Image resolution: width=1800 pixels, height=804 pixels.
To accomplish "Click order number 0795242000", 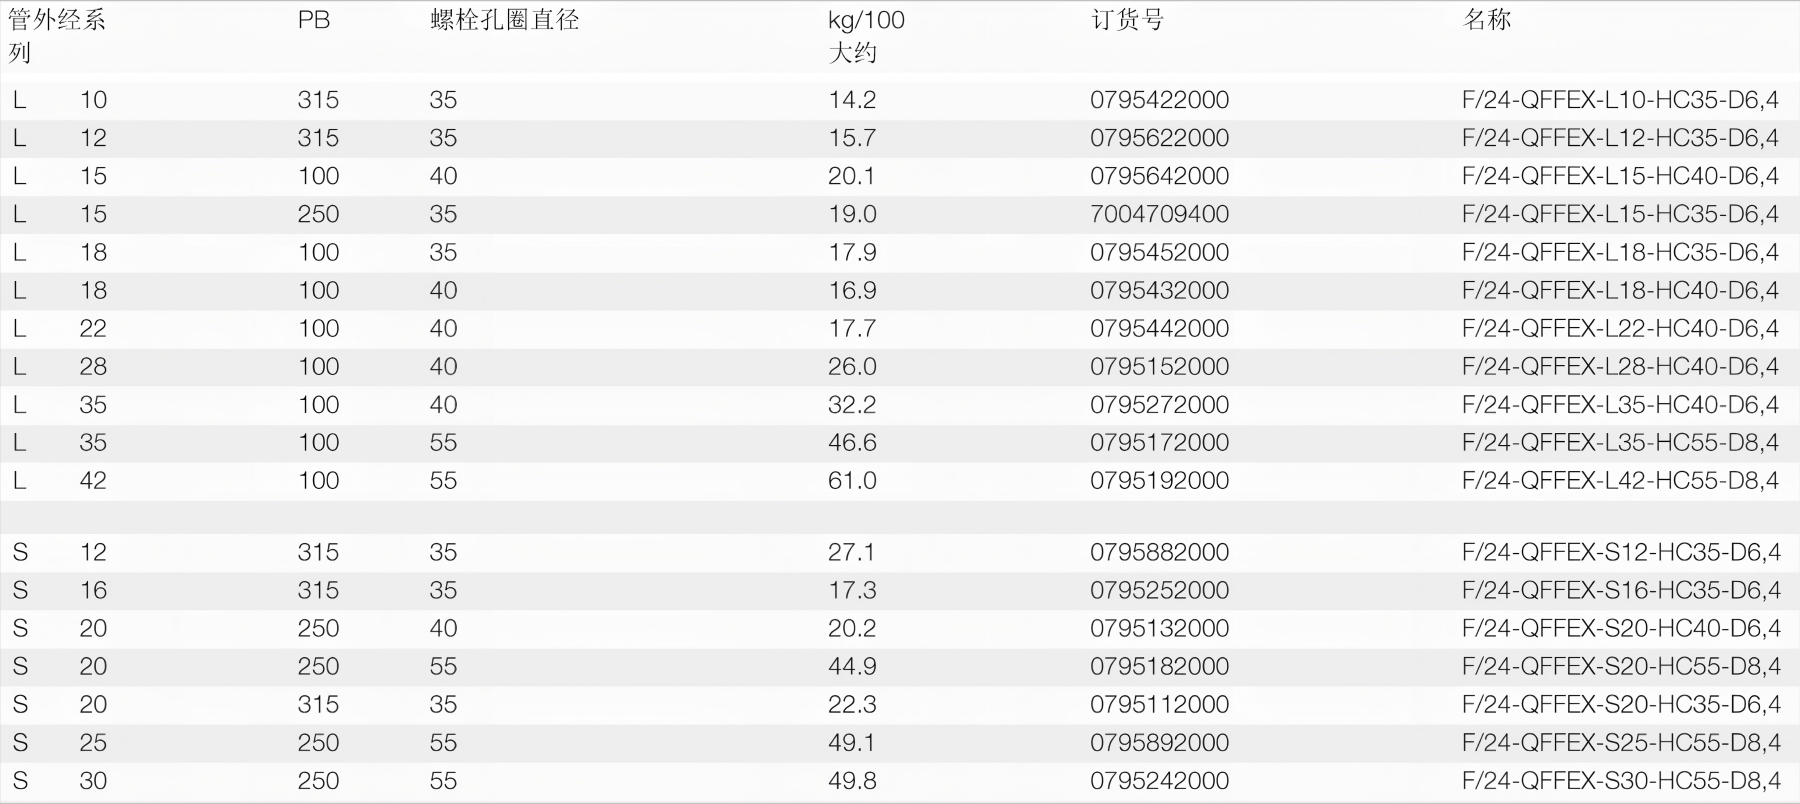I will [1159, 781].
